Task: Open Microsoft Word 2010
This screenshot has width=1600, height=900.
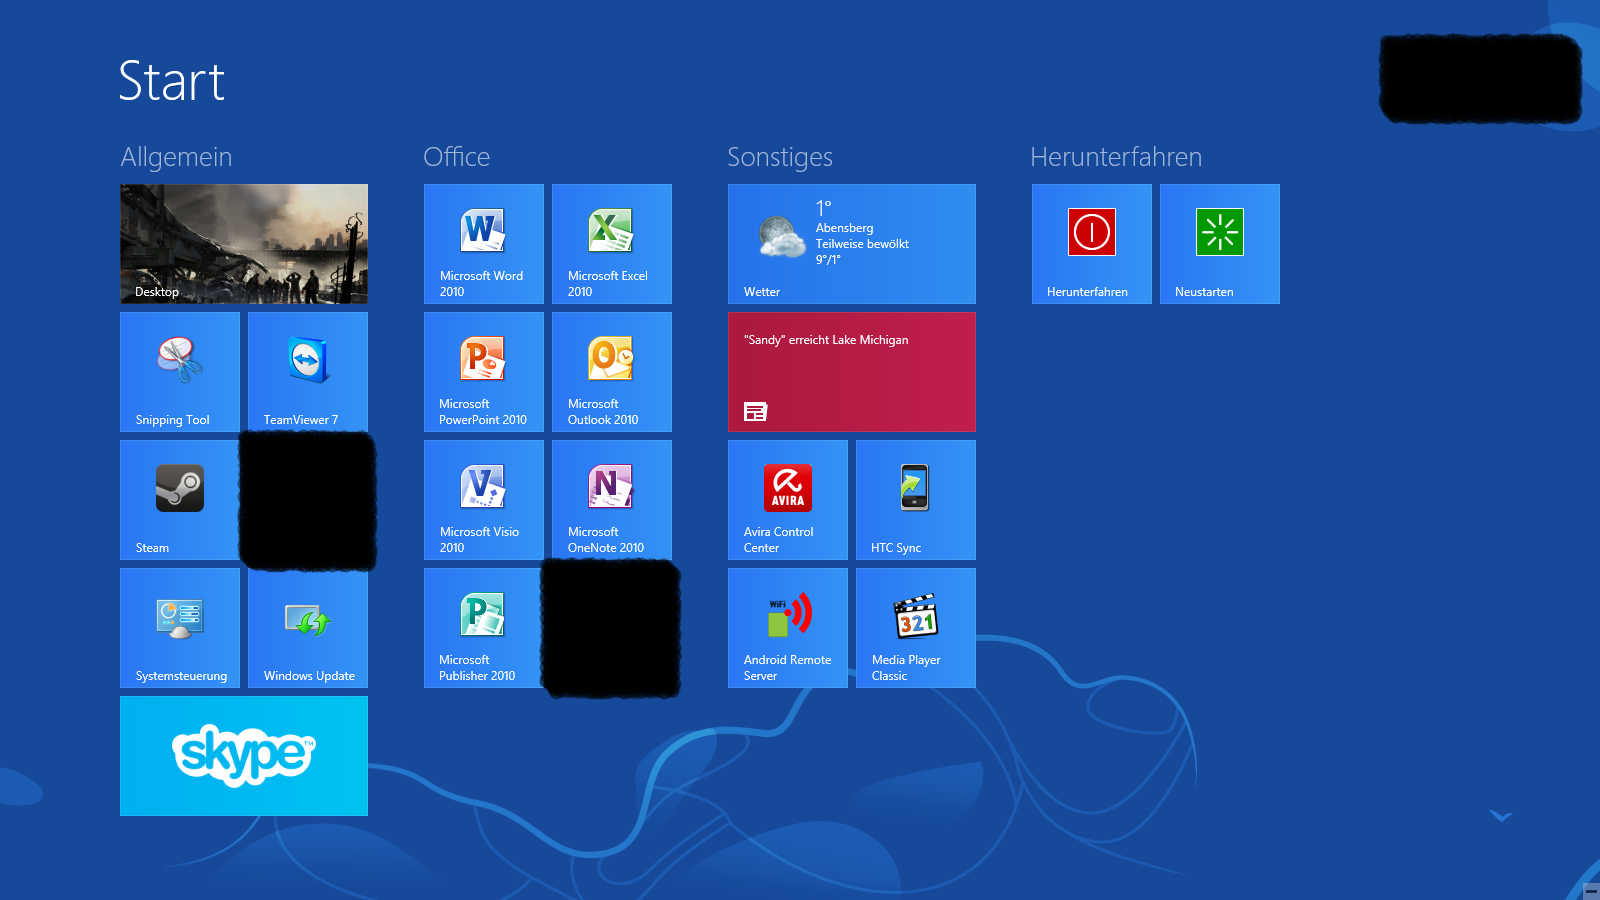Action: coord(484,244)
